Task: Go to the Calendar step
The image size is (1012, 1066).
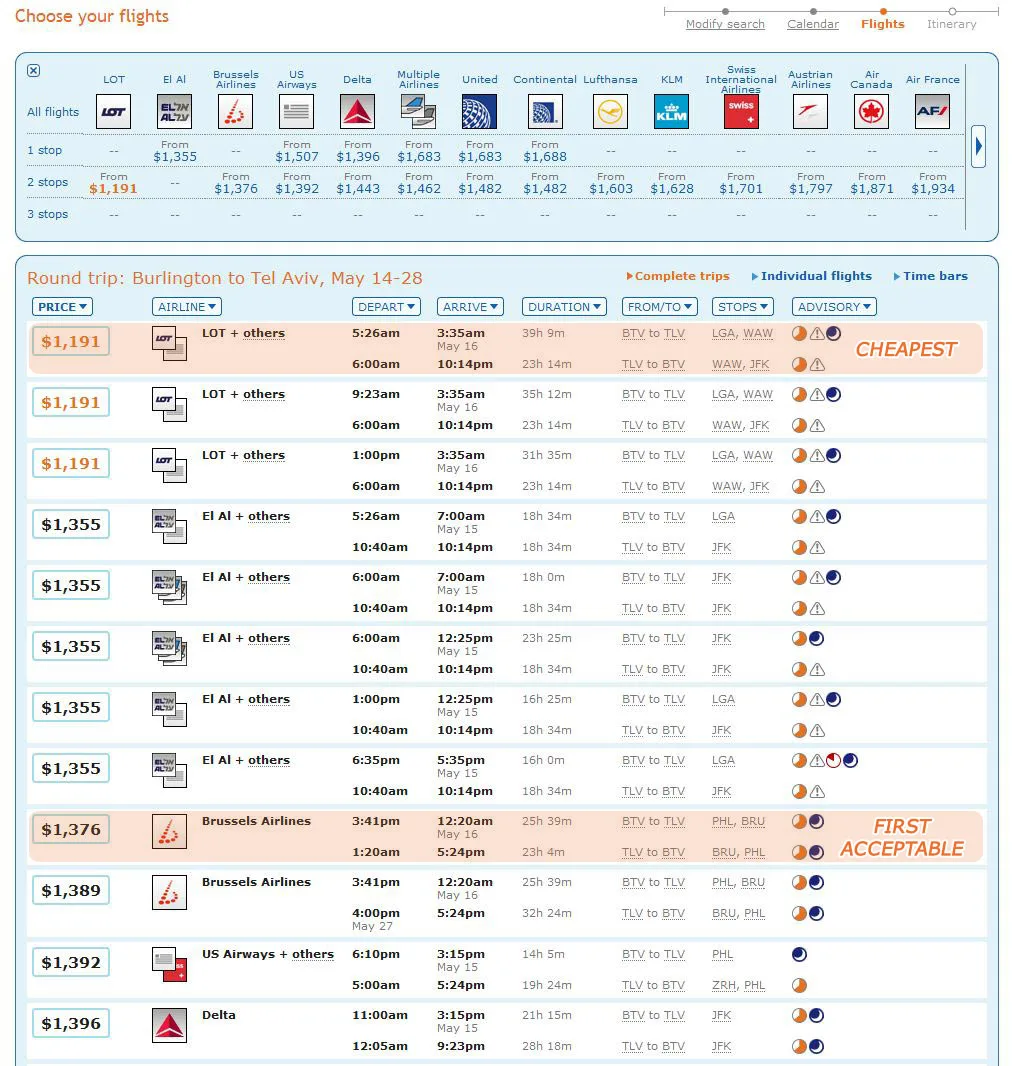Action: tap(813, 24)
